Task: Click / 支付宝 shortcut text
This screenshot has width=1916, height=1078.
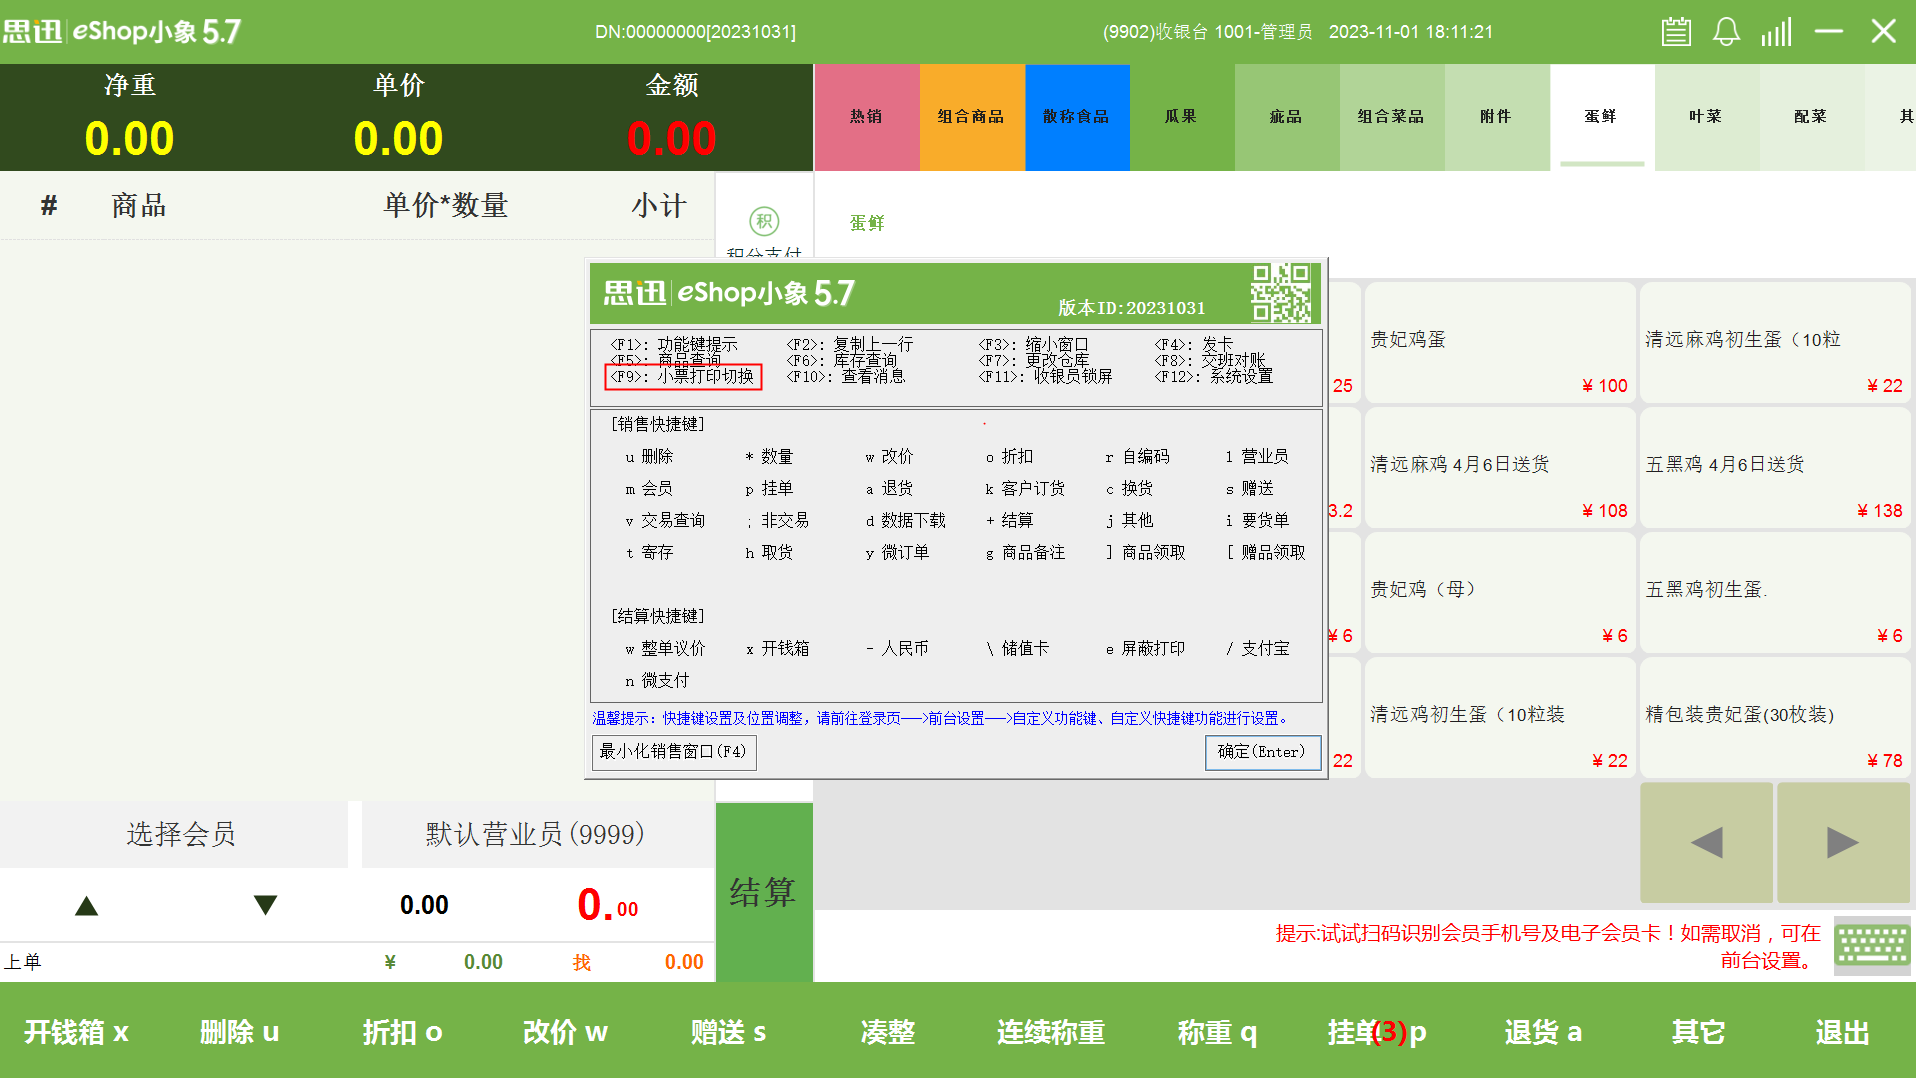Action: [x=1258, y=649]
